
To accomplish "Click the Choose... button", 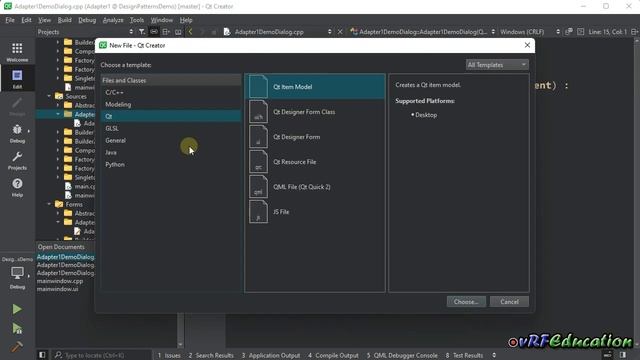I will pos(466,302).
